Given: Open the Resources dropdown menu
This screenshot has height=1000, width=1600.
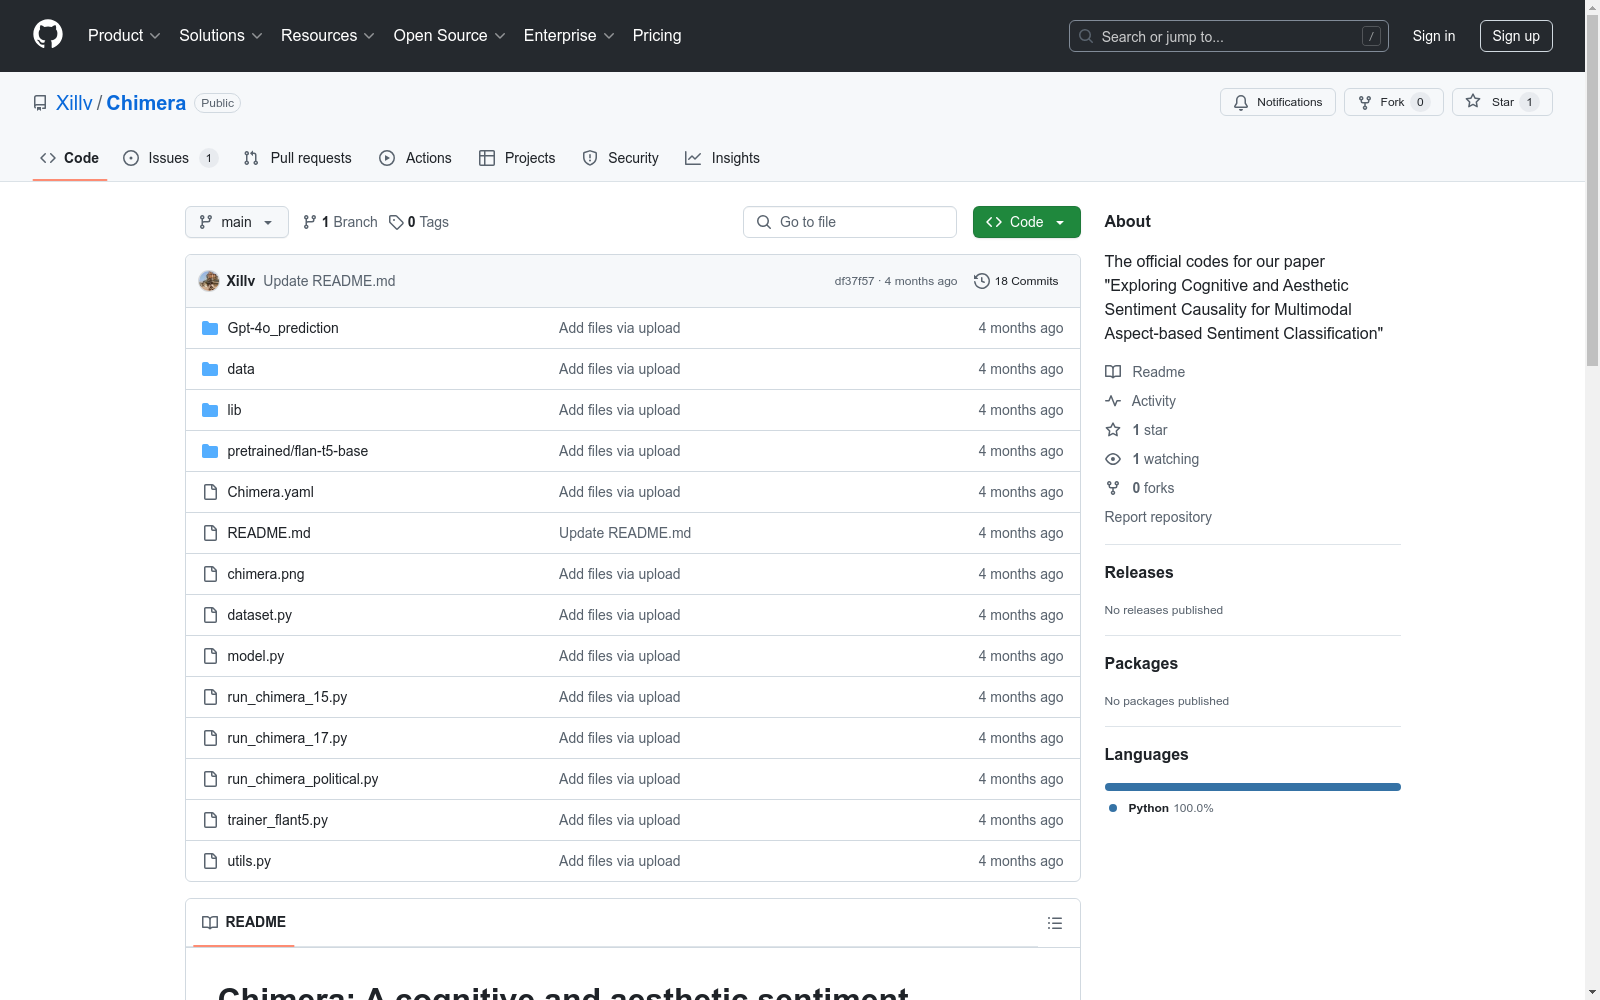Looking at the screenshot, I should pyautogui.click(x=327, y=35).
